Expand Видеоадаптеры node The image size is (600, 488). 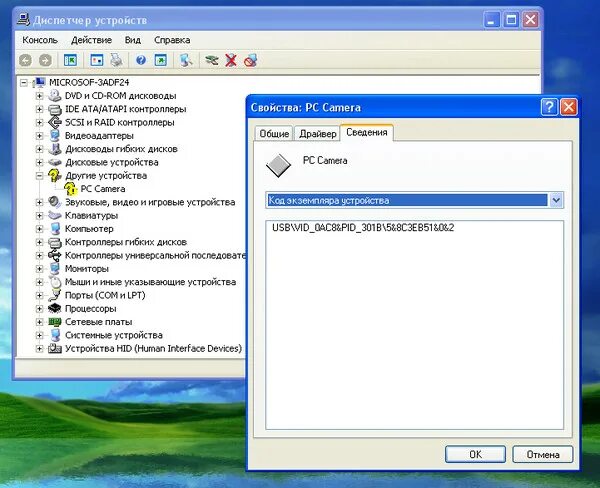[x=39, y=135]
